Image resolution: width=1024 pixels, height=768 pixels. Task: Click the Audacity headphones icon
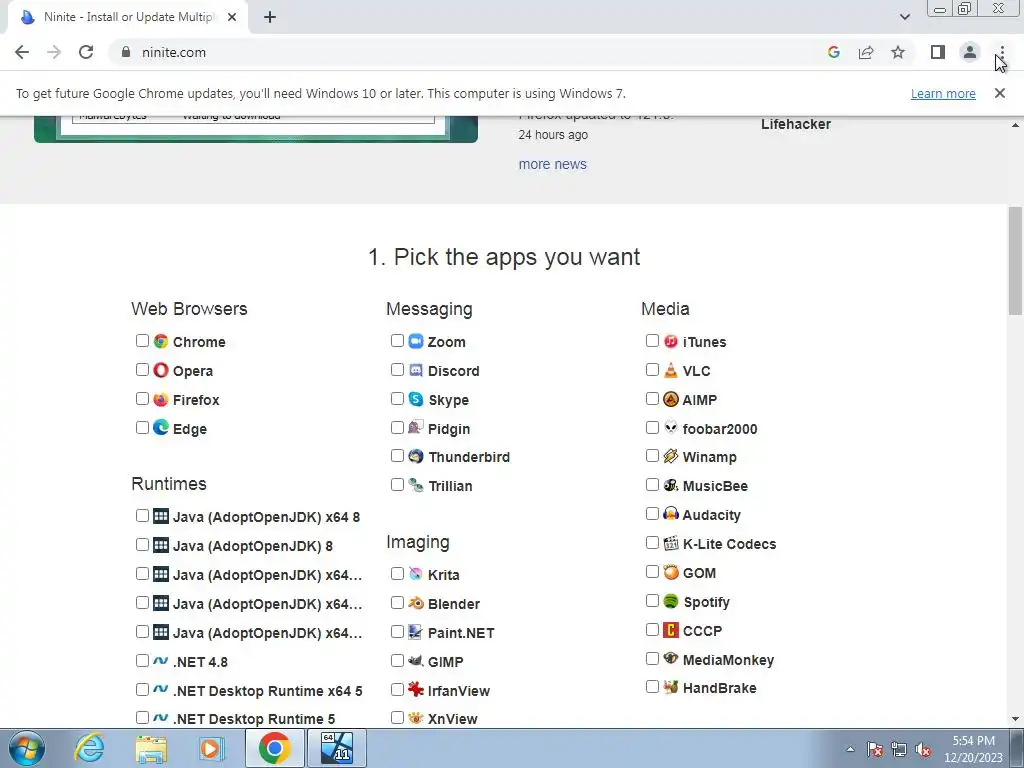click(x=671, y=514)
